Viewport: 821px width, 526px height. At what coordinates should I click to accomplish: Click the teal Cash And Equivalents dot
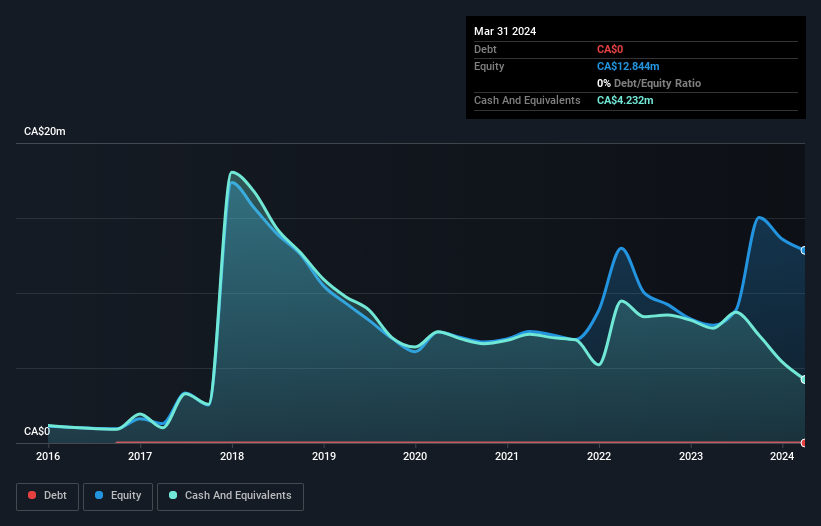click(x=173, y=495)
